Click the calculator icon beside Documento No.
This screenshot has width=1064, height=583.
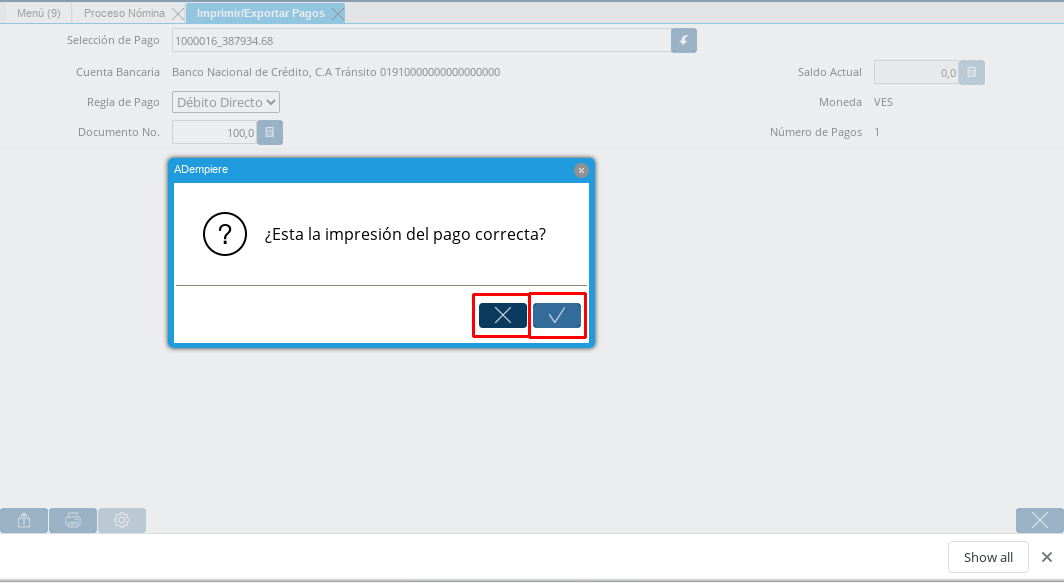[x=268, y=132]
